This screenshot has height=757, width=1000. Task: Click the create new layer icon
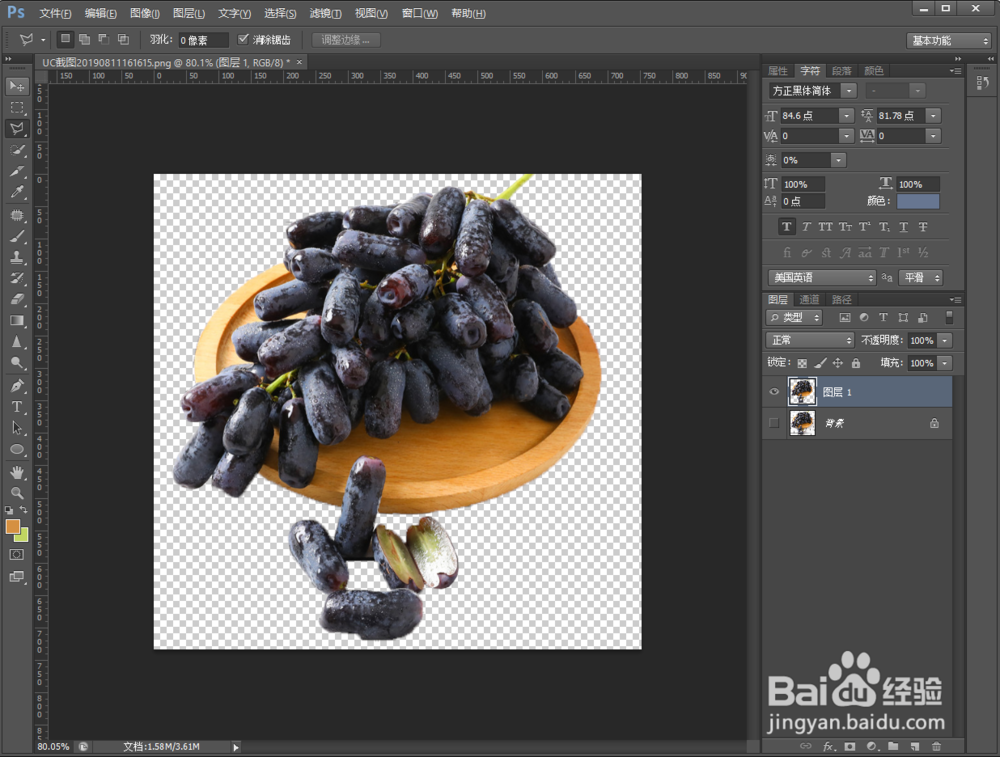pyautogui.click(x=915, y=746)
